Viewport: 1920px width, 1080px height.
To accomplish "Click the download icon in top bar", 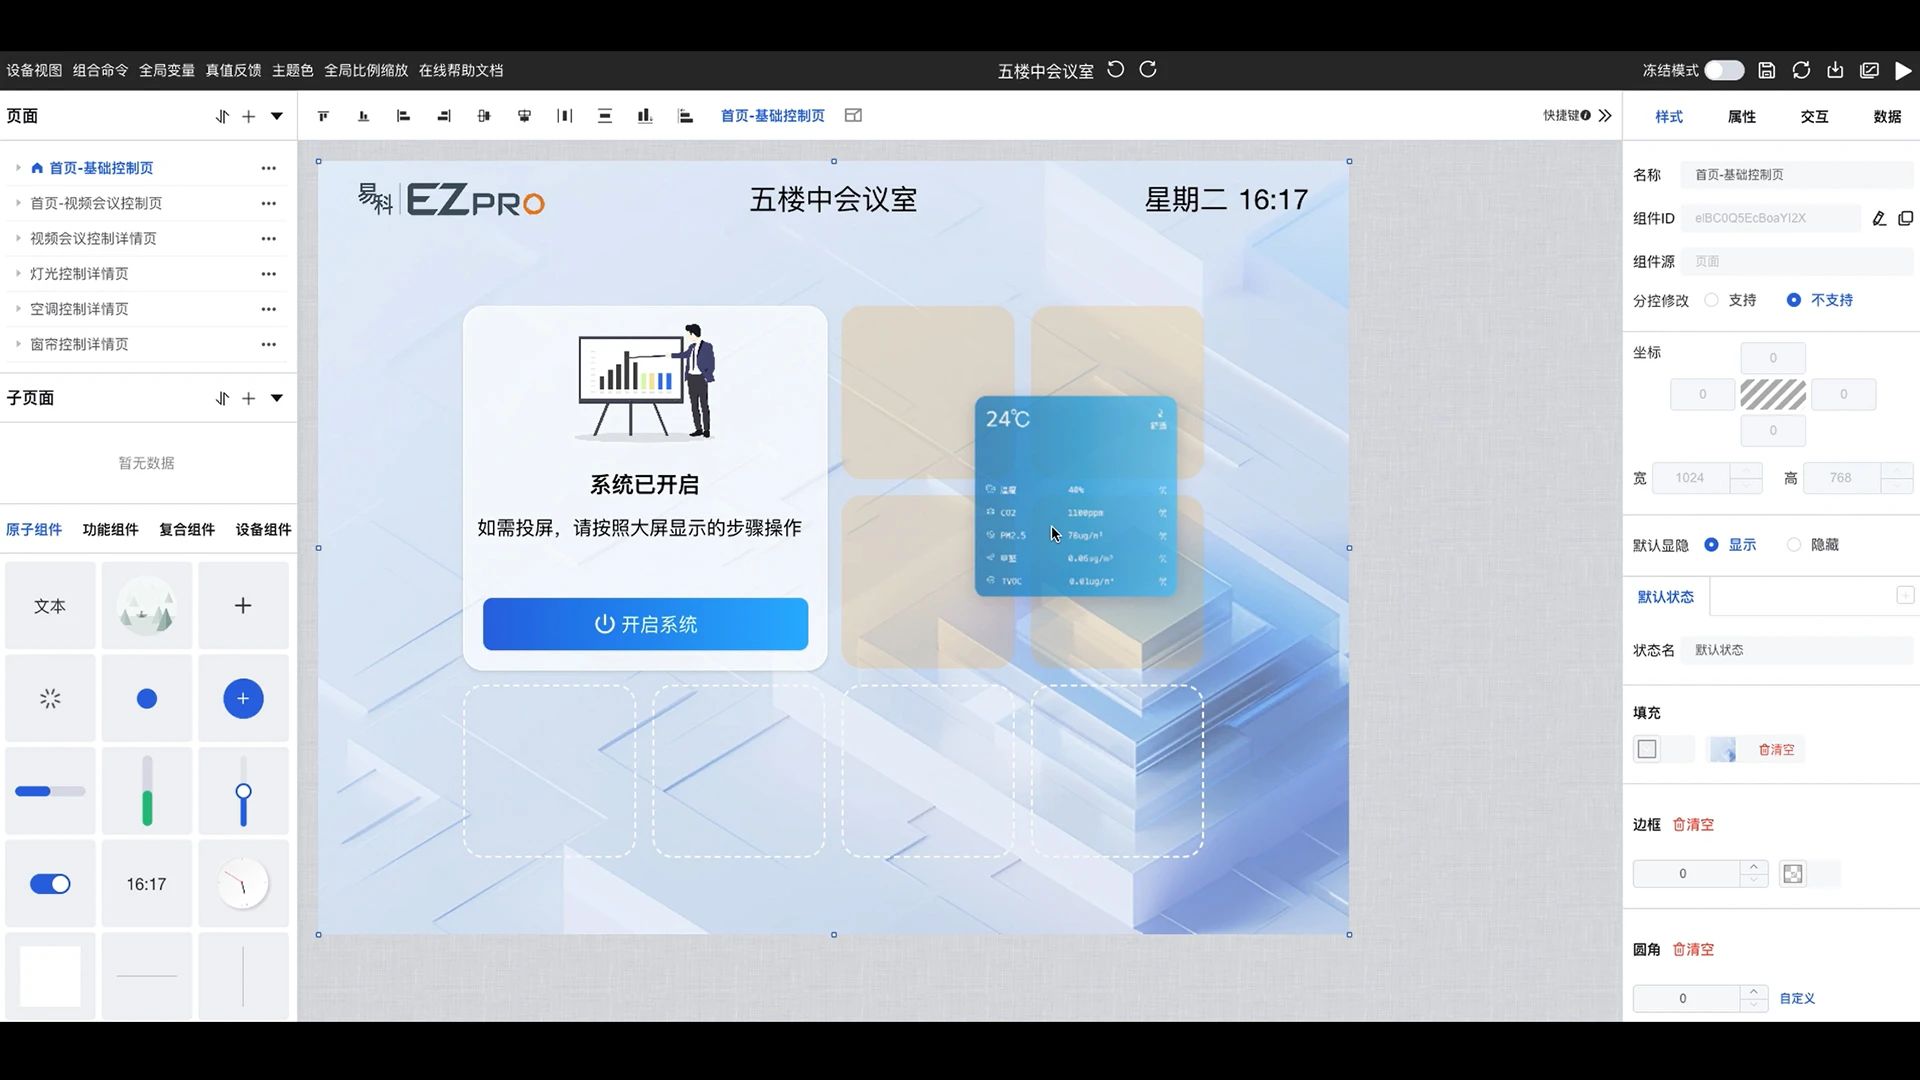I will click(1835, 70).
